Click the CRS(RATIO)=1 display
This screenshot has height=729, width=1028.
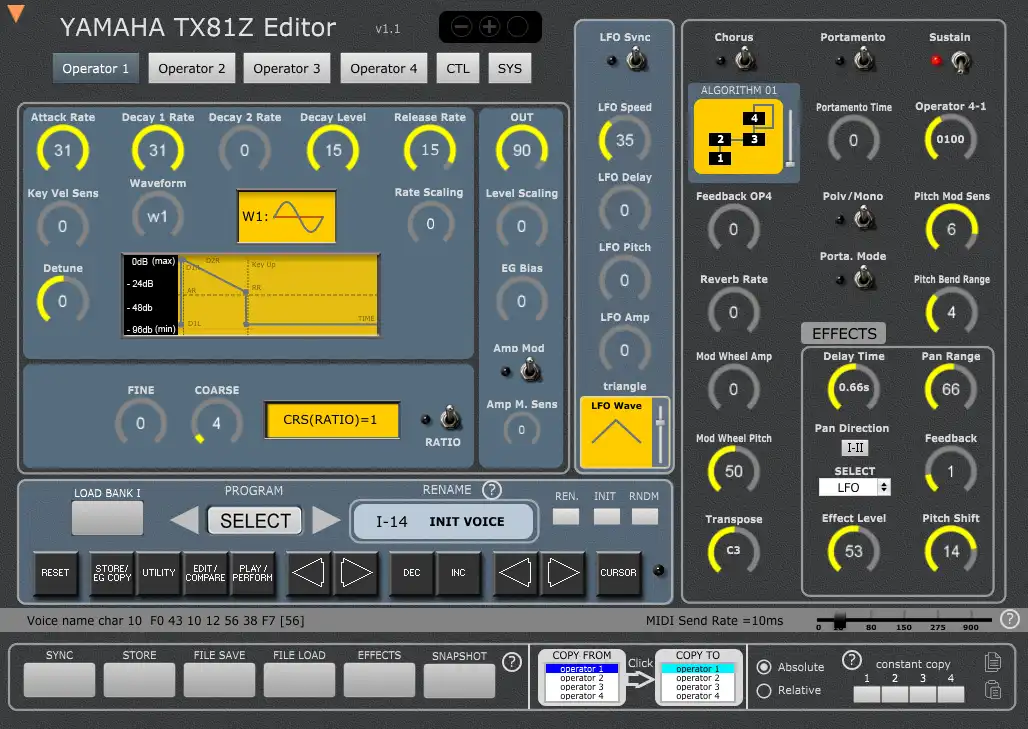332,420
